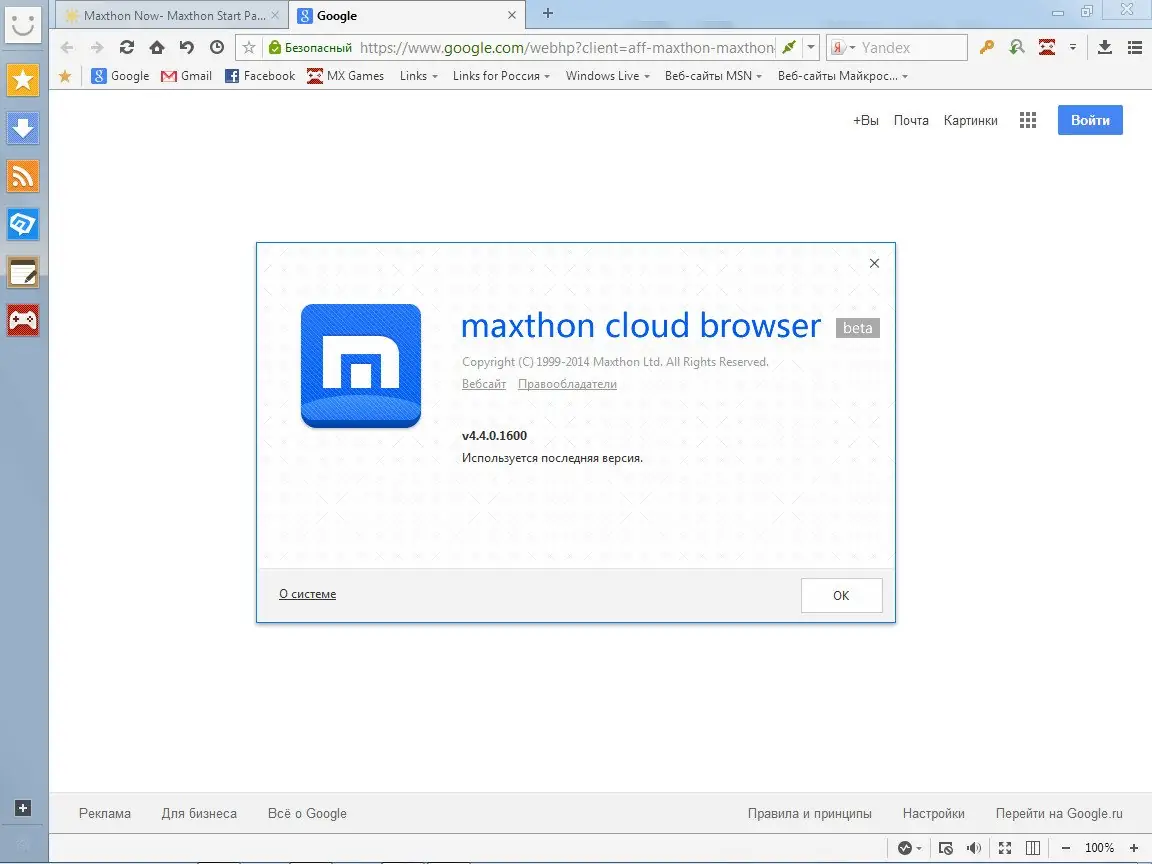Undo last closed tab
The image size is (1152, 864).
(x=187, y=47)
